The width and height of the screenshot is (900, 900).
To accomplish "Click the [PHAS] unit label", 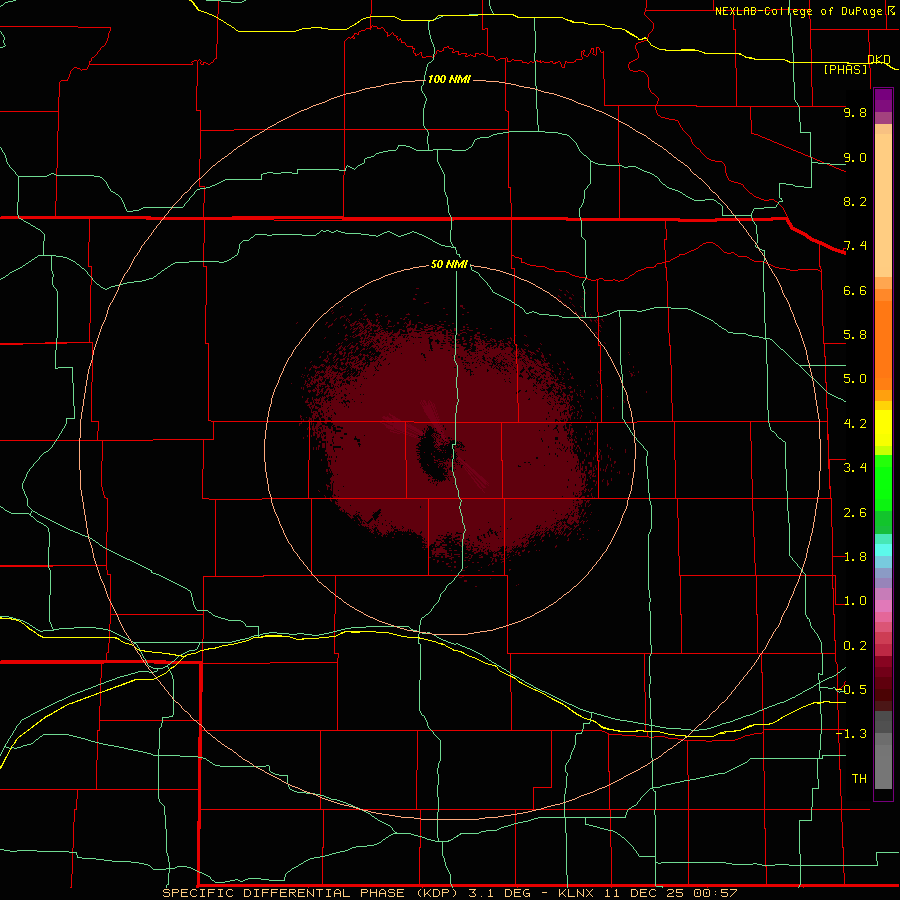I will click(x=845, y=69).
